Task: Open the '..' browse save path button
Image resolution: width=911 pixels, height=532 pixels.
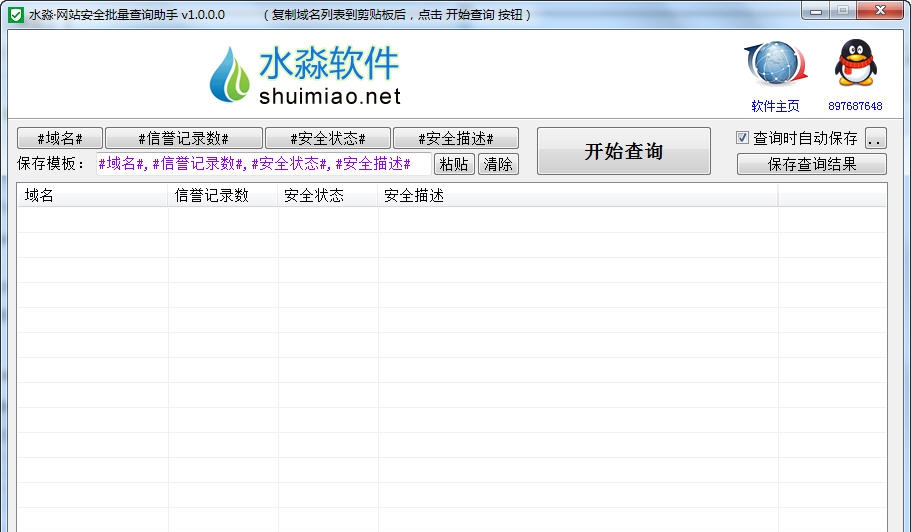Action: click(876, 138)
